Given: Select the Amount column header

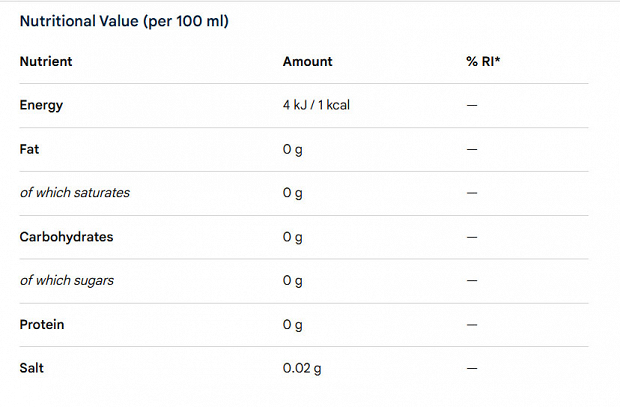Looking at the screenshot, I should pyautogui.click(x=307, y=61).
